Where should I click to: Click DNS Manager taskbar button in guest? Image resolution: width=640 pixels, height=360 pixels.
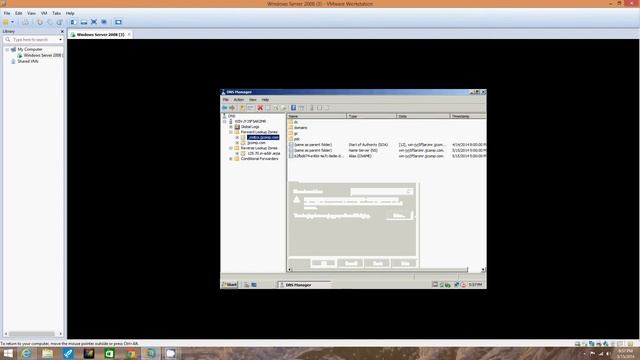pos(304,285)
